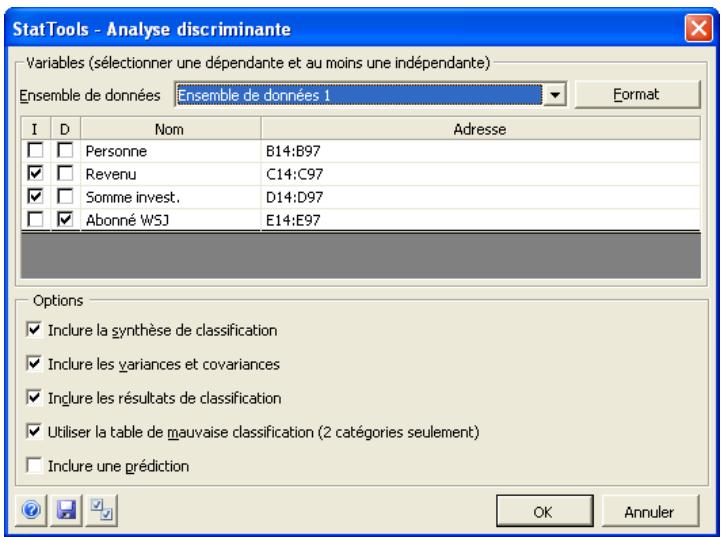
Task: Toggle Inclure les résultats de classification
Action: point(34,398)
